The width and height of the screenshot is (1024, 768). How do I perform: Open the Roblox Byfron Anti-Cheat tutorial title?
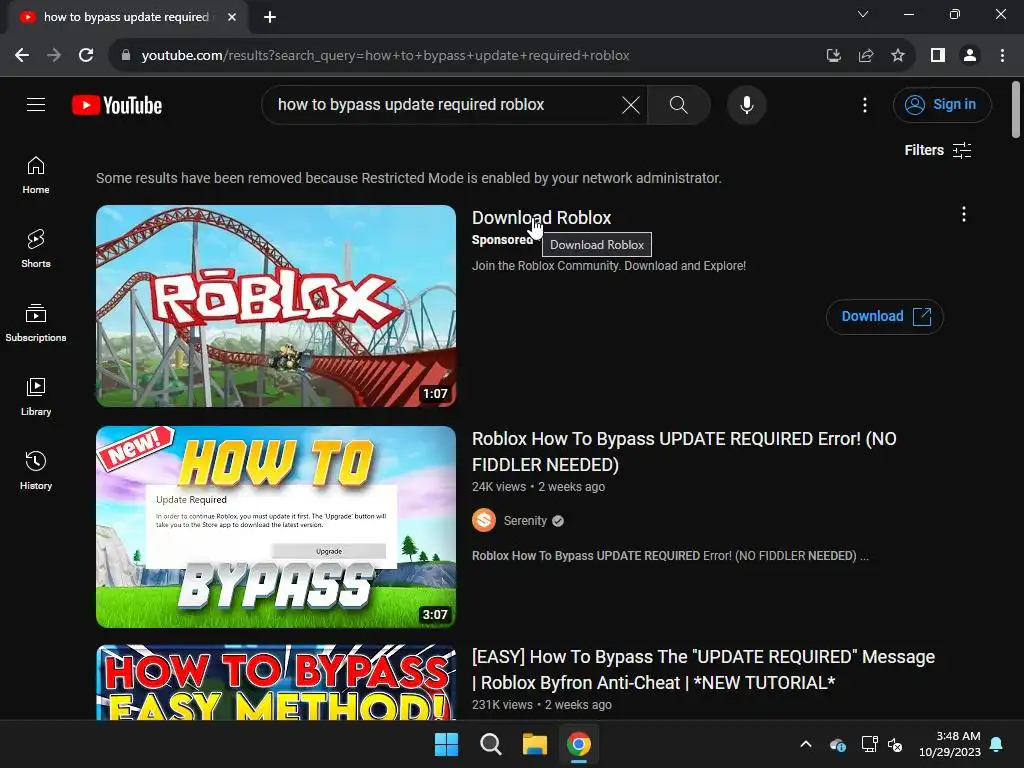point(703,669)
